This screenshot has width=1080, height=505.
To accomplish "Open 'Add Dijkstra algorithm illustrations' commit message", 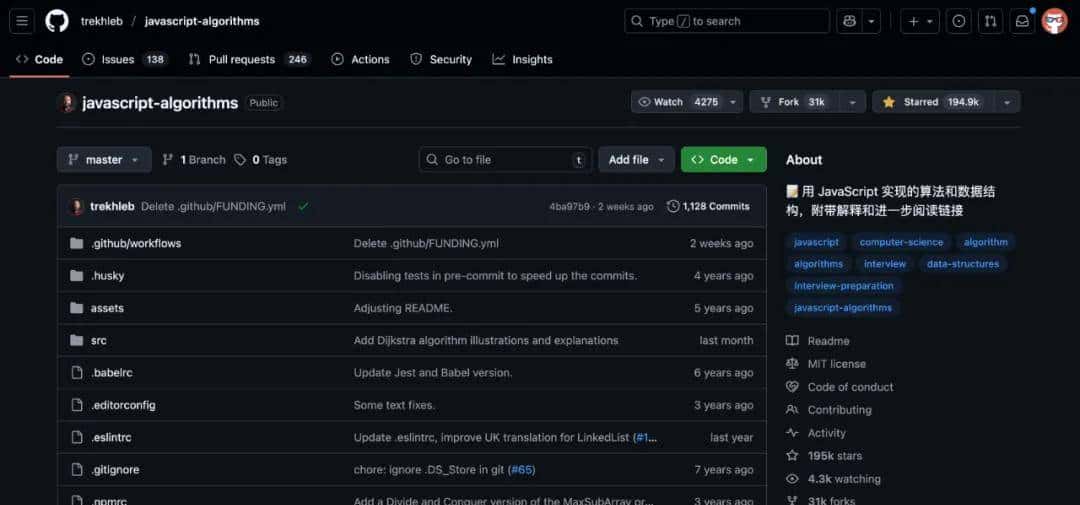I will click(486, 340).
